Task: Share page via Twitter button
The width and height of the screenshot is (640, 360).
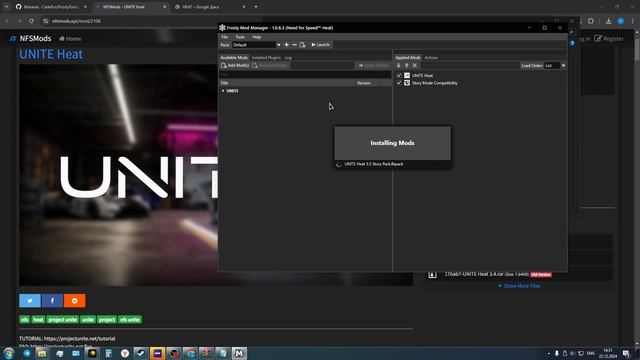Action: (x=30, y=301)
